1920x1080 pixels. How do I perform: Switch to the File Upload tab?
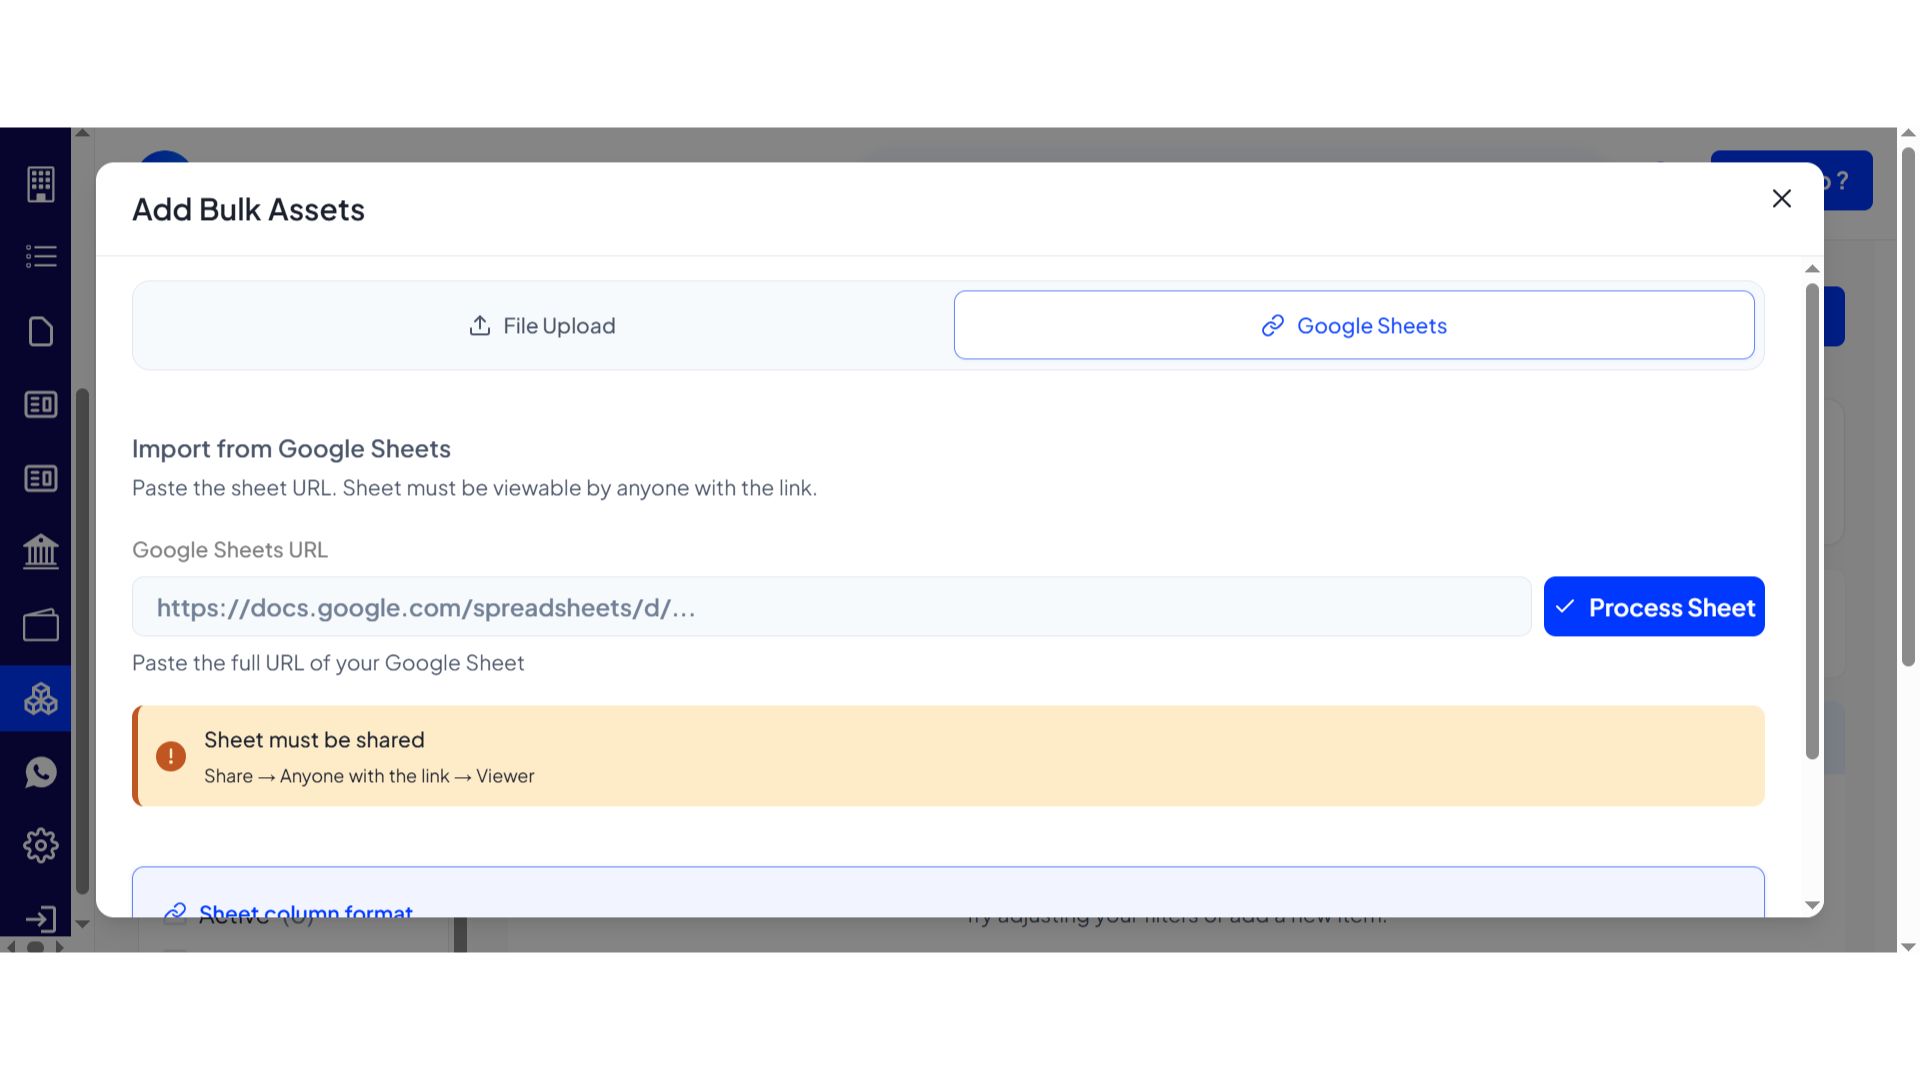(x=542, y=326)
